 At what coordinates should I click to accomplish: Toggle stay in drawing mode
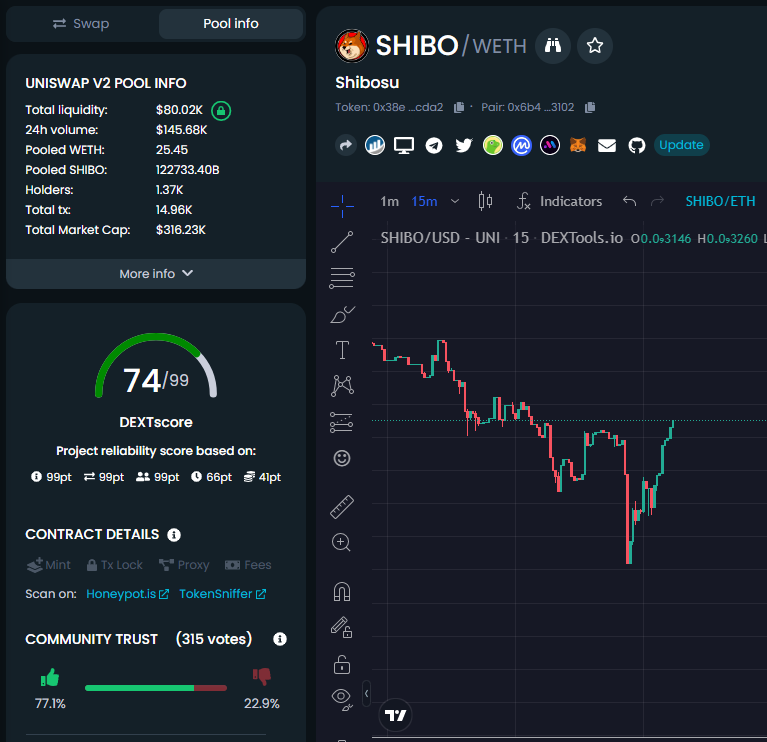coord(341,627)
